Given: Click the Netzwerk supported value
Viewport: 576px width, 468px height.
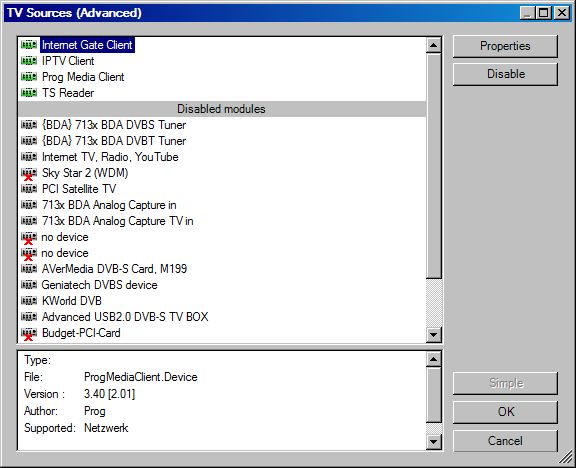Looking at the screenshot, I should [106, 428].
